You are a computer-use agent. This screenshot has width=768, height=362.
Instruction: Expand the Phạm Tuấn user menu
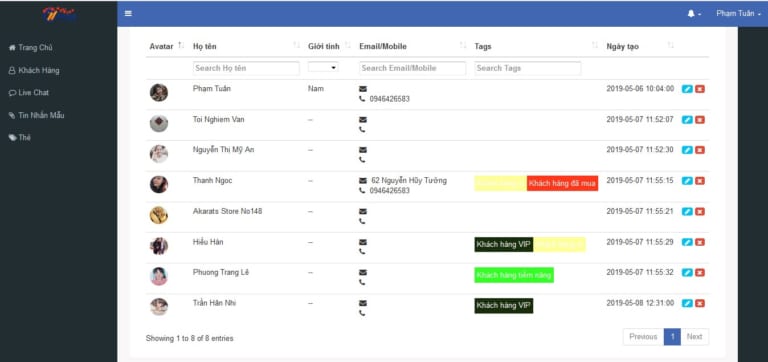pos(738,14)
